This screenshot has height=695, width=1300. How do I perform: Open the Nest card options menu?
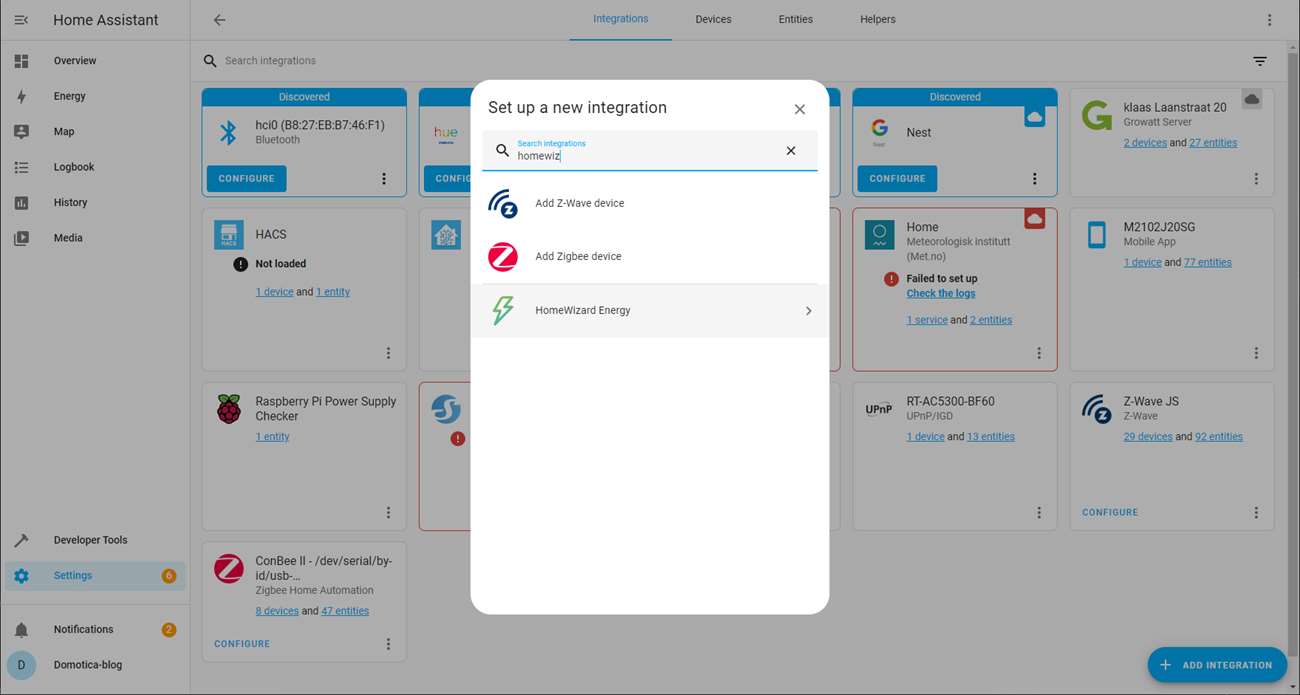(1035, 179)
